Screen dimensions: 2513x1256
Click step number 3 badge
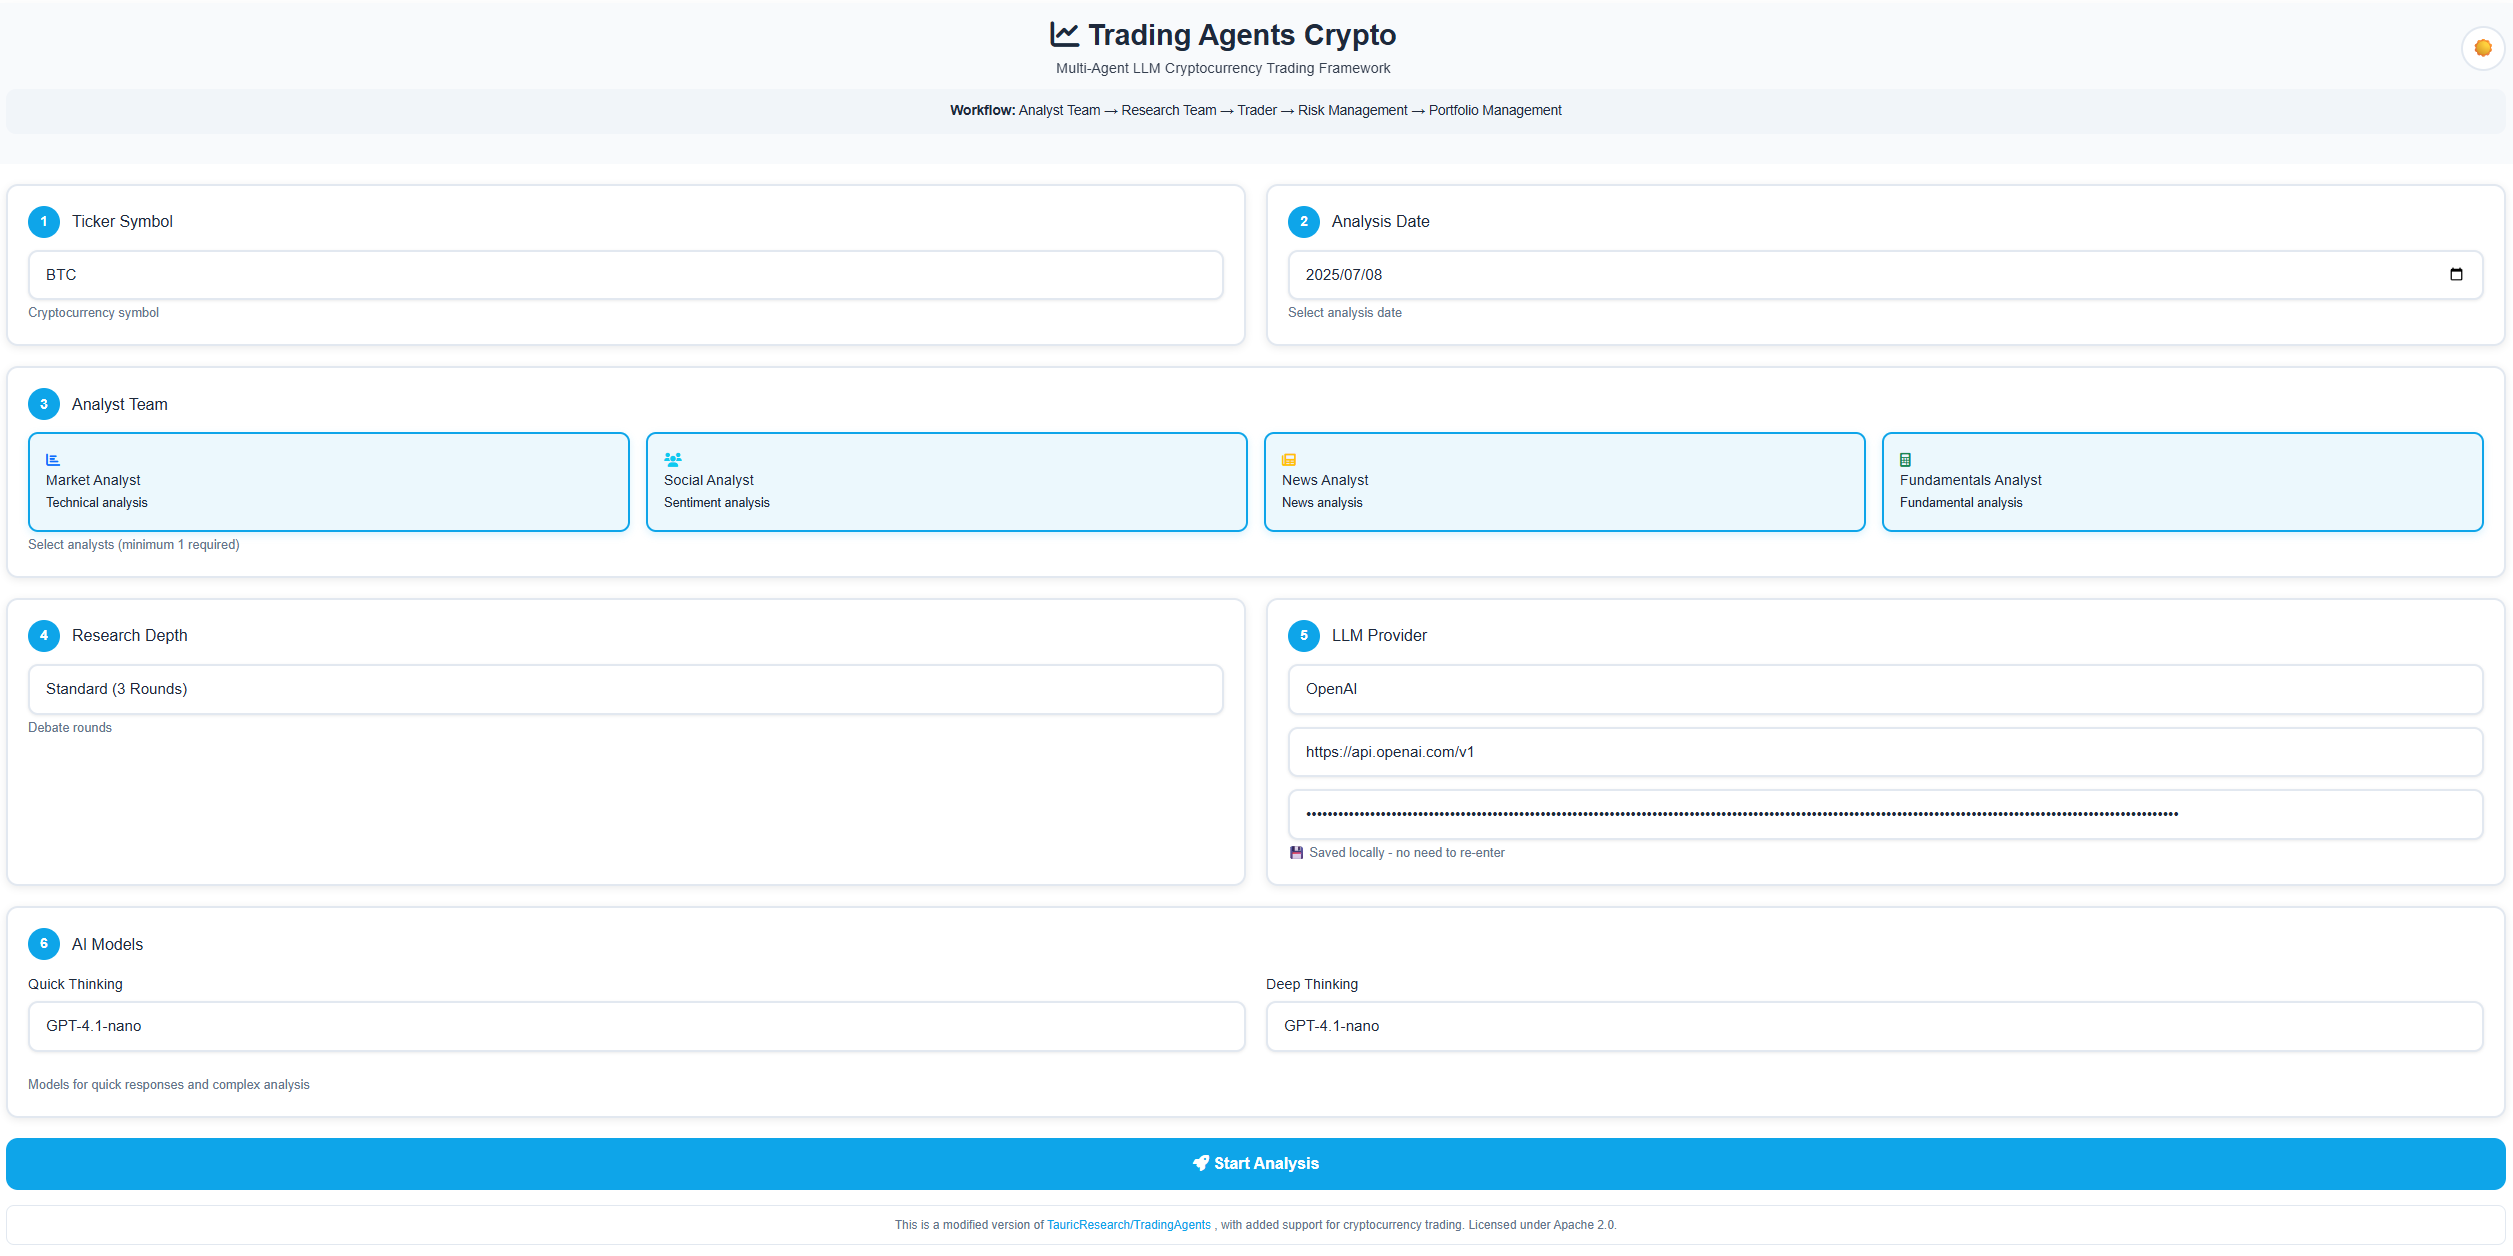[x=44, y=405]
